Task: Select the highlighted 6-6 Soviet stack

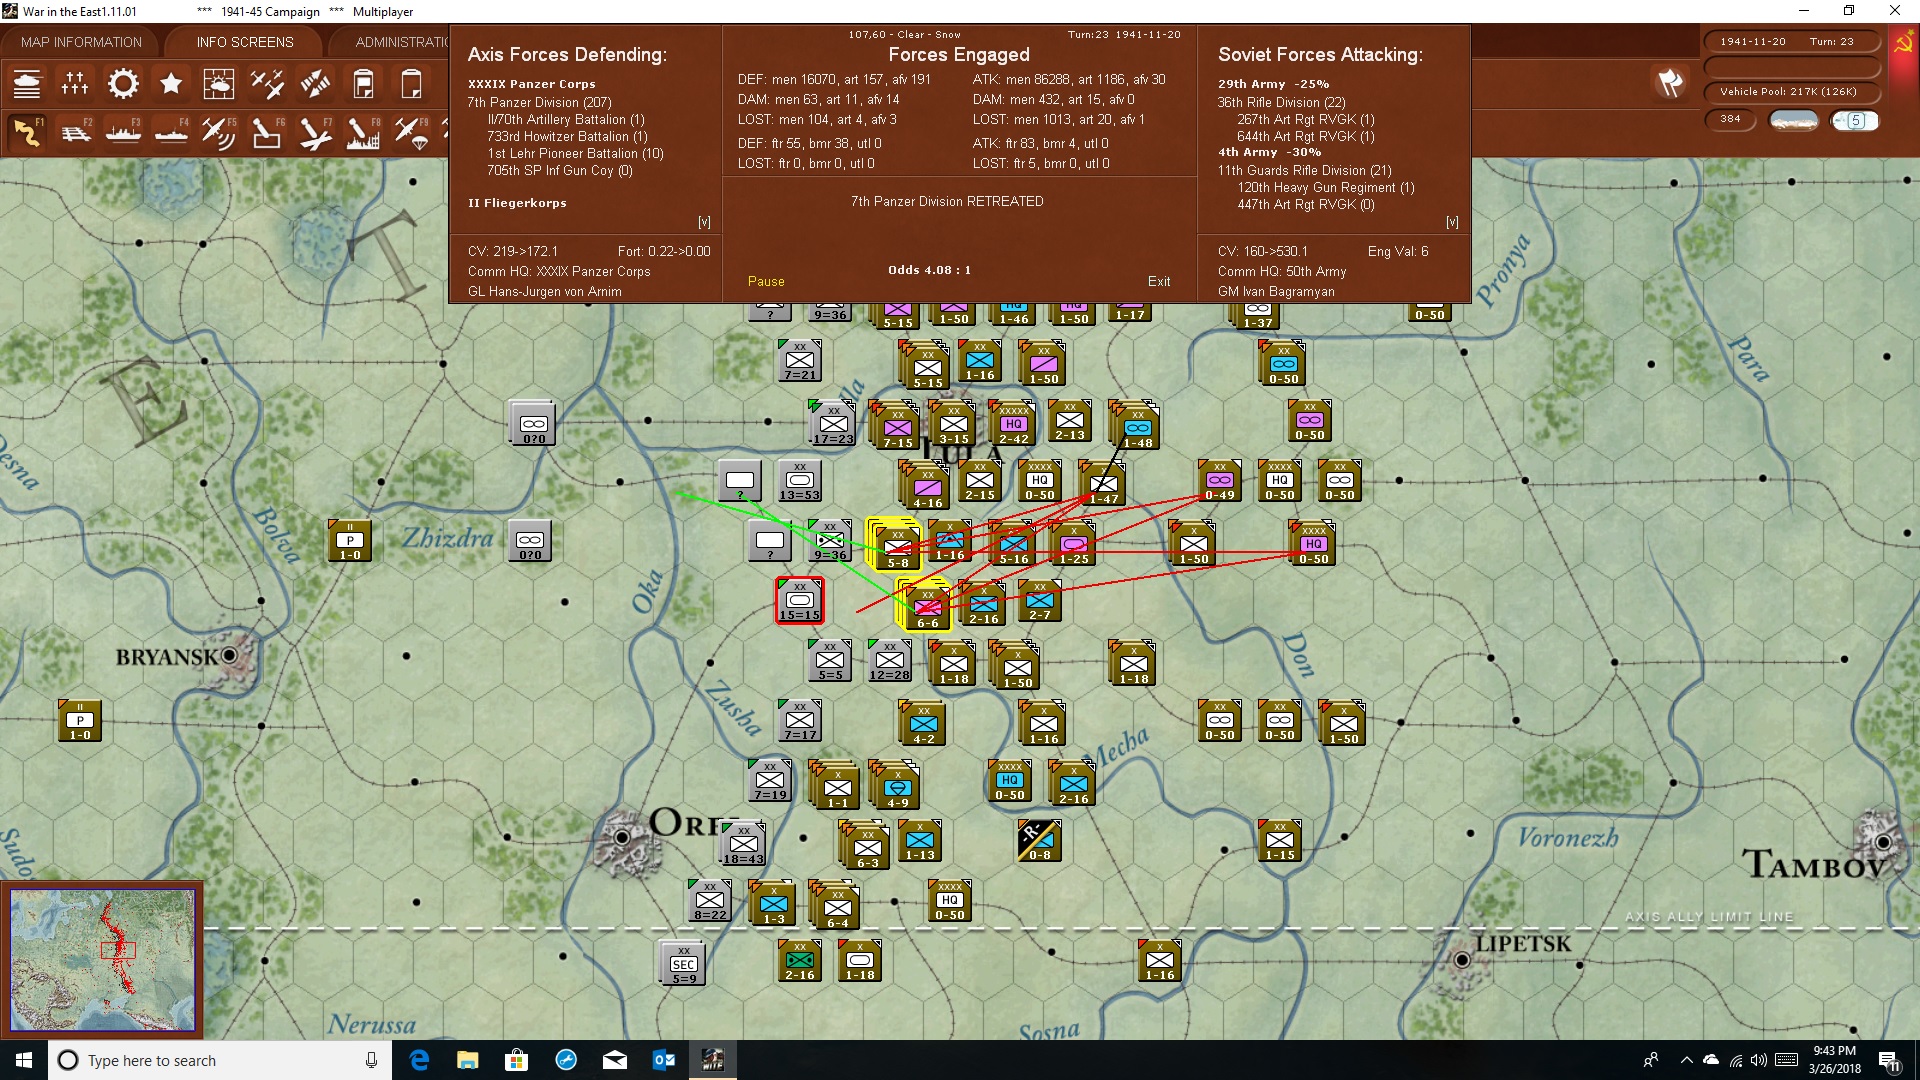Action: (x=925, y=605)
